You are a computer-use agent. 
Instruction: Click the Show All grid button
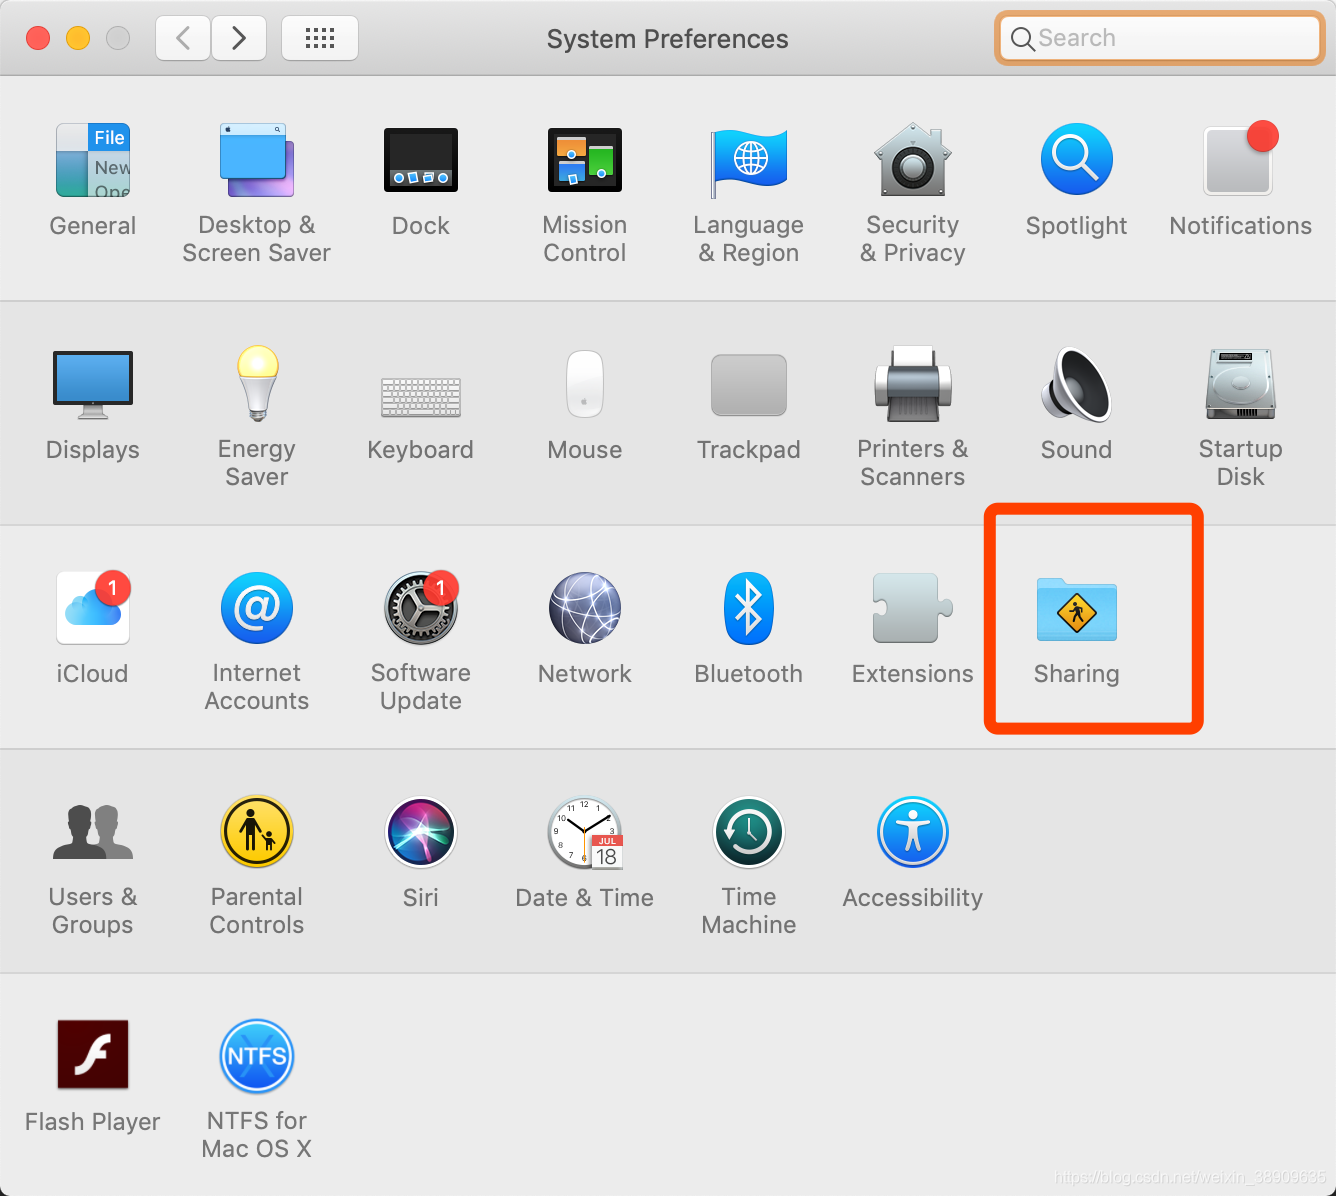pyautogui.click(x=320, y=38)
